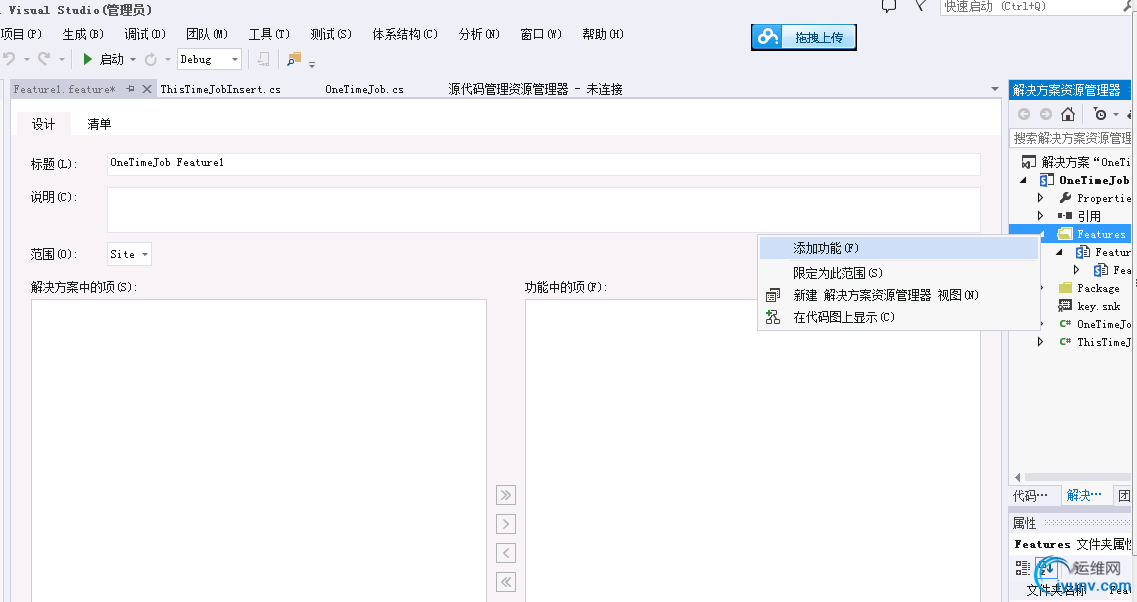The image size is (1137, 602).
Task: Click the 说明 description text box
Action: tap(544, 210)
